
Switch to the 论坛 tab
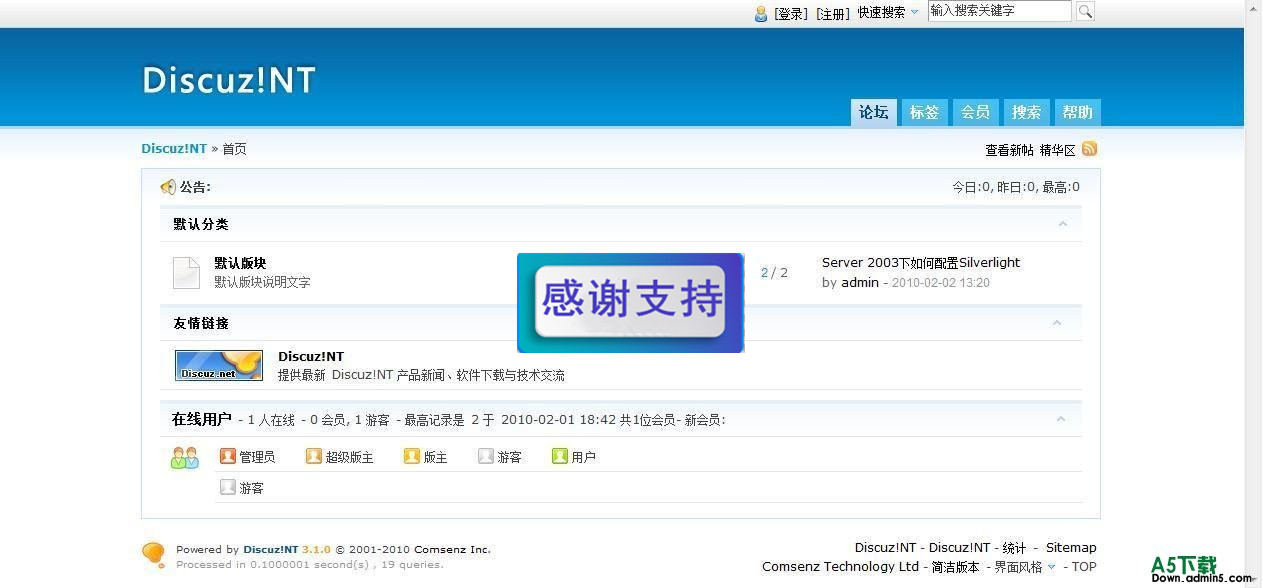coord(873,112)
